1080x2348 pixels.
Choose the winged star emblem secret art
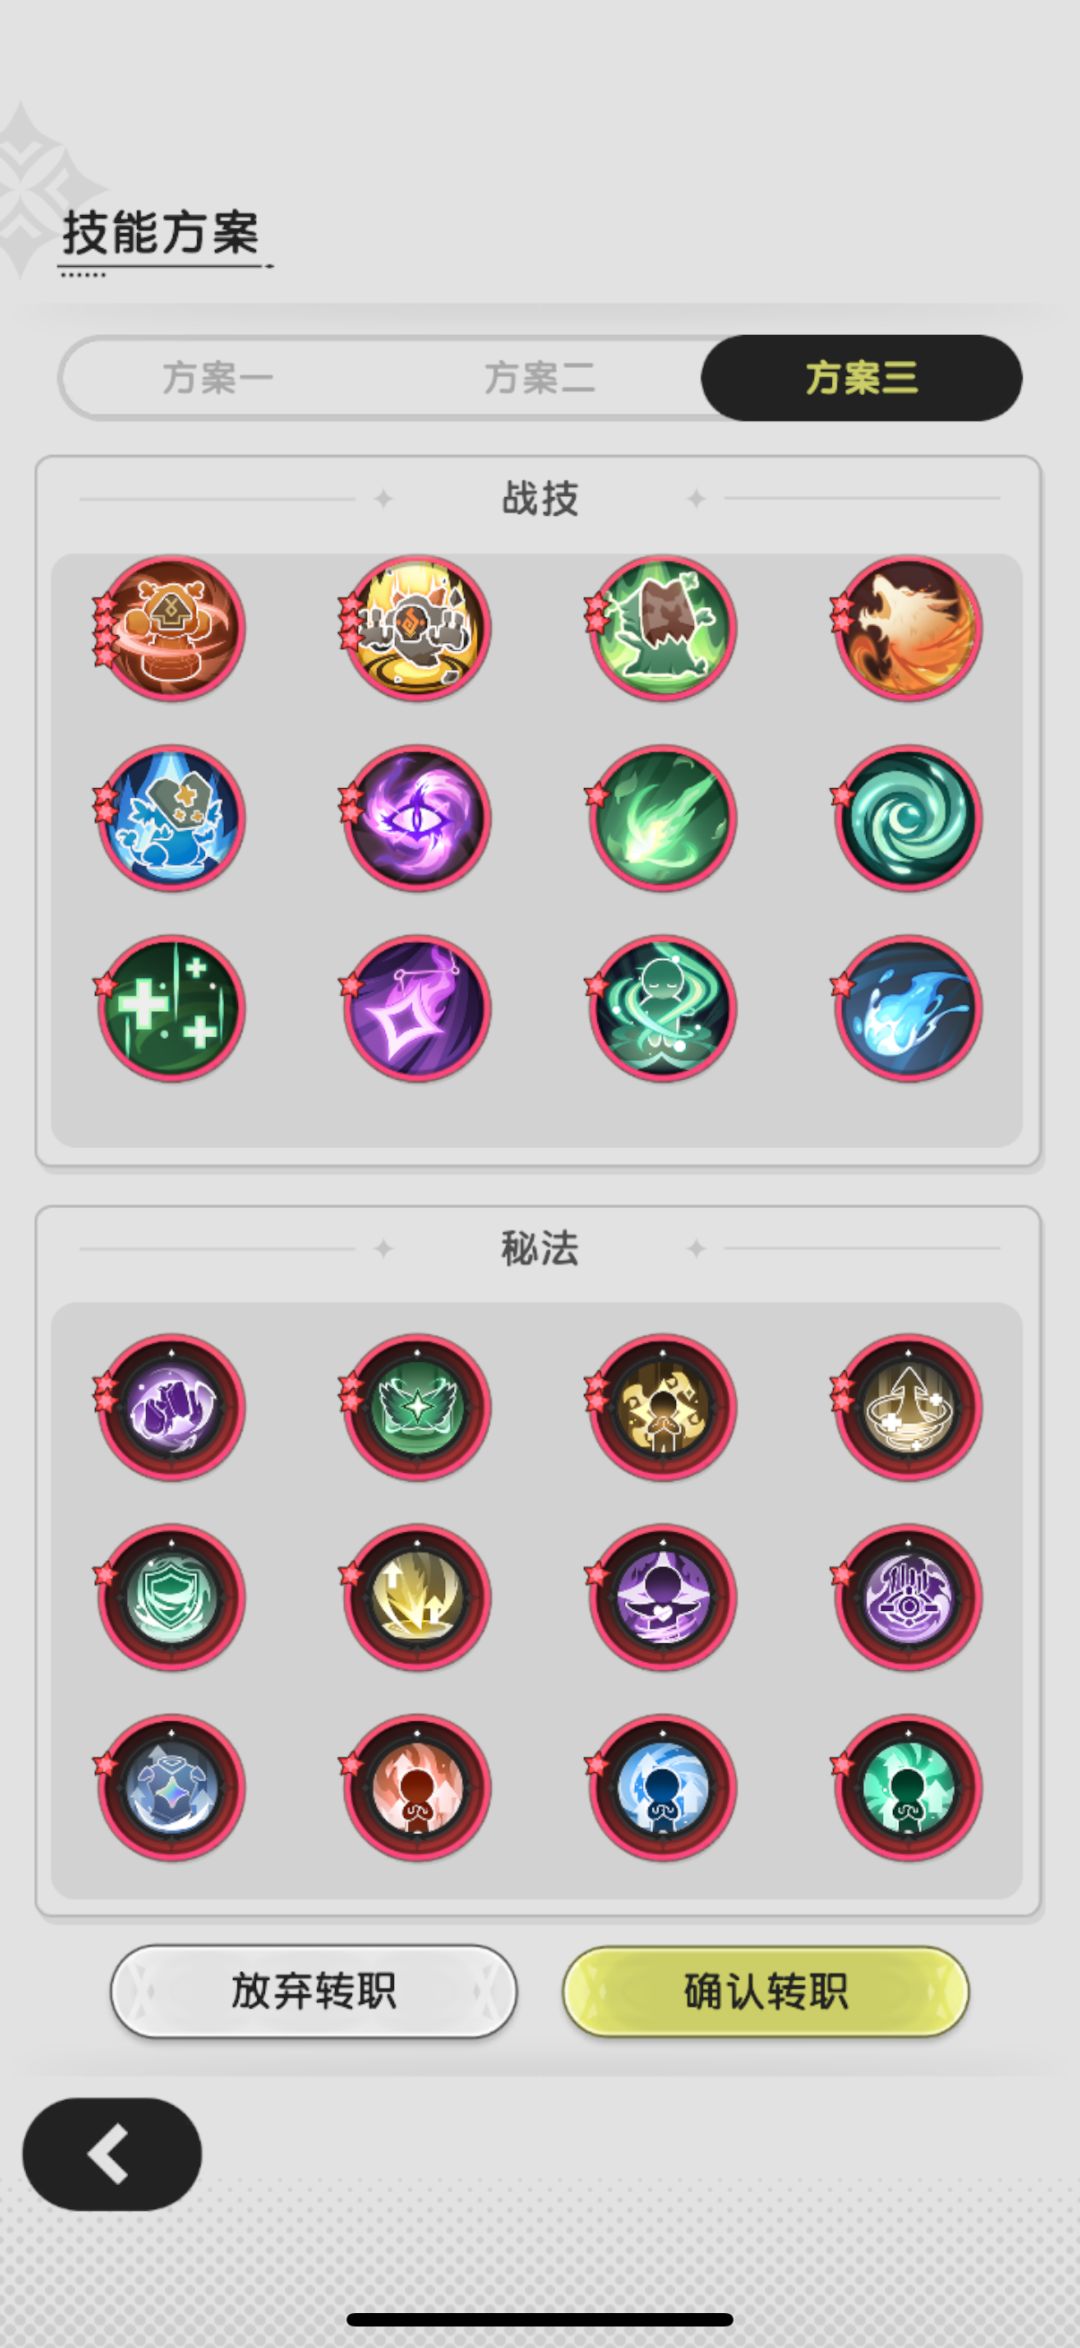coord(417,1407)
